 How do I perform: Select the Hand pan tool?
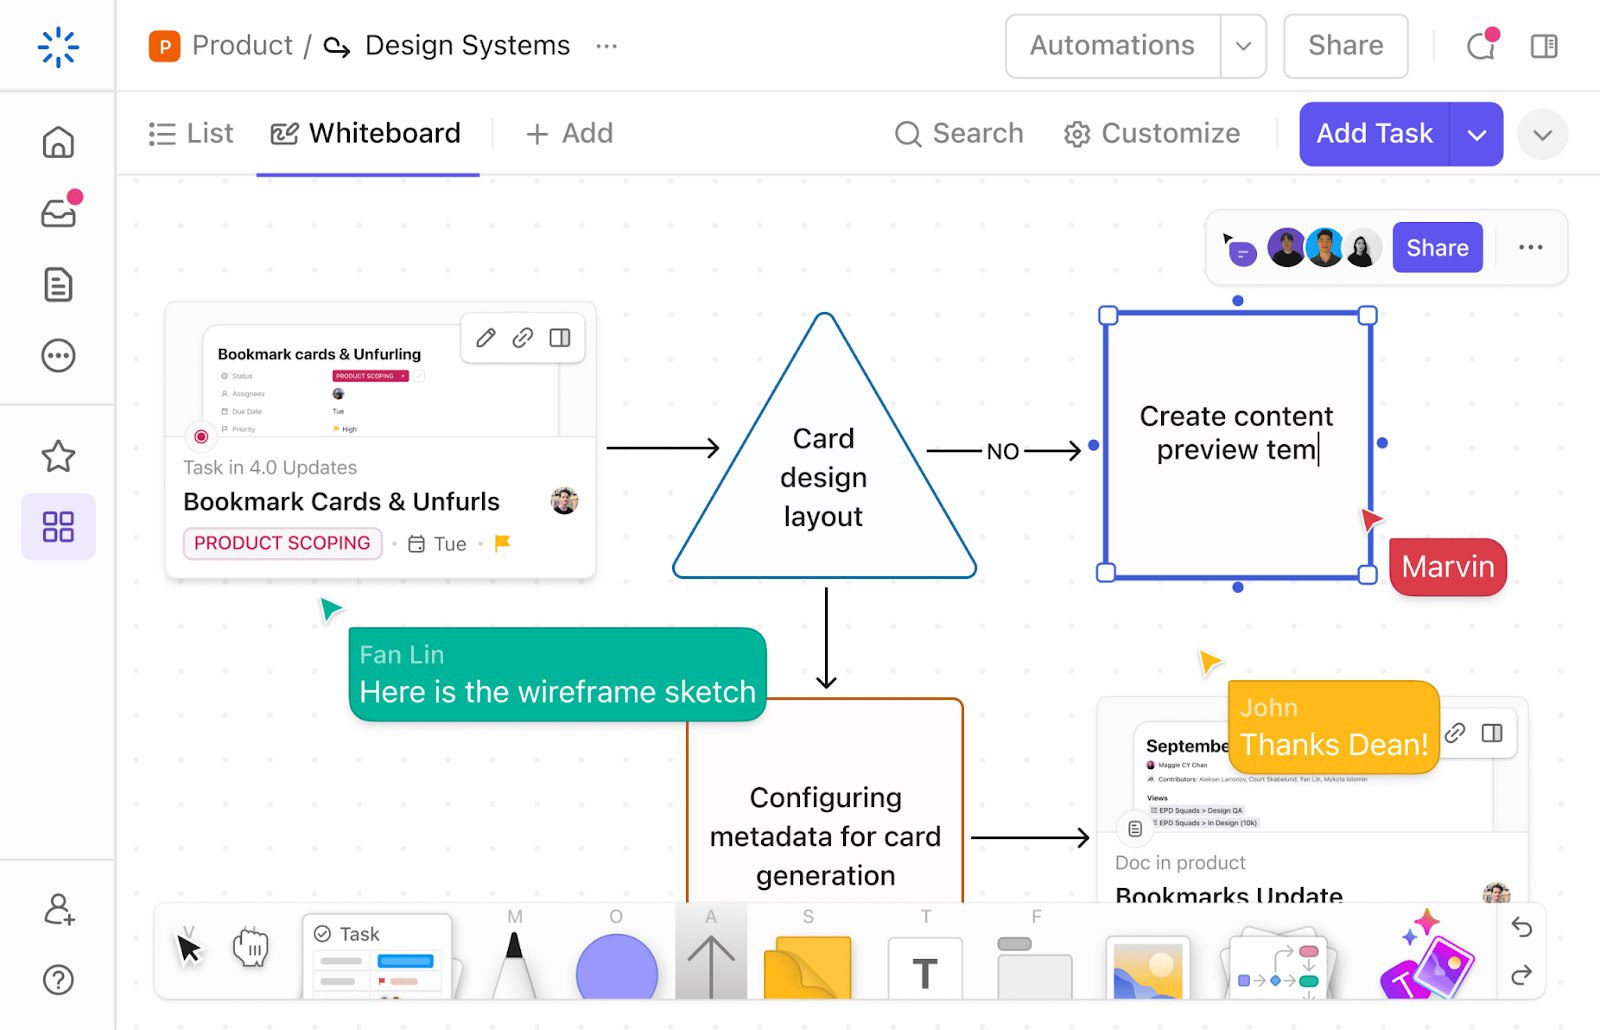(x=251, y=950)
